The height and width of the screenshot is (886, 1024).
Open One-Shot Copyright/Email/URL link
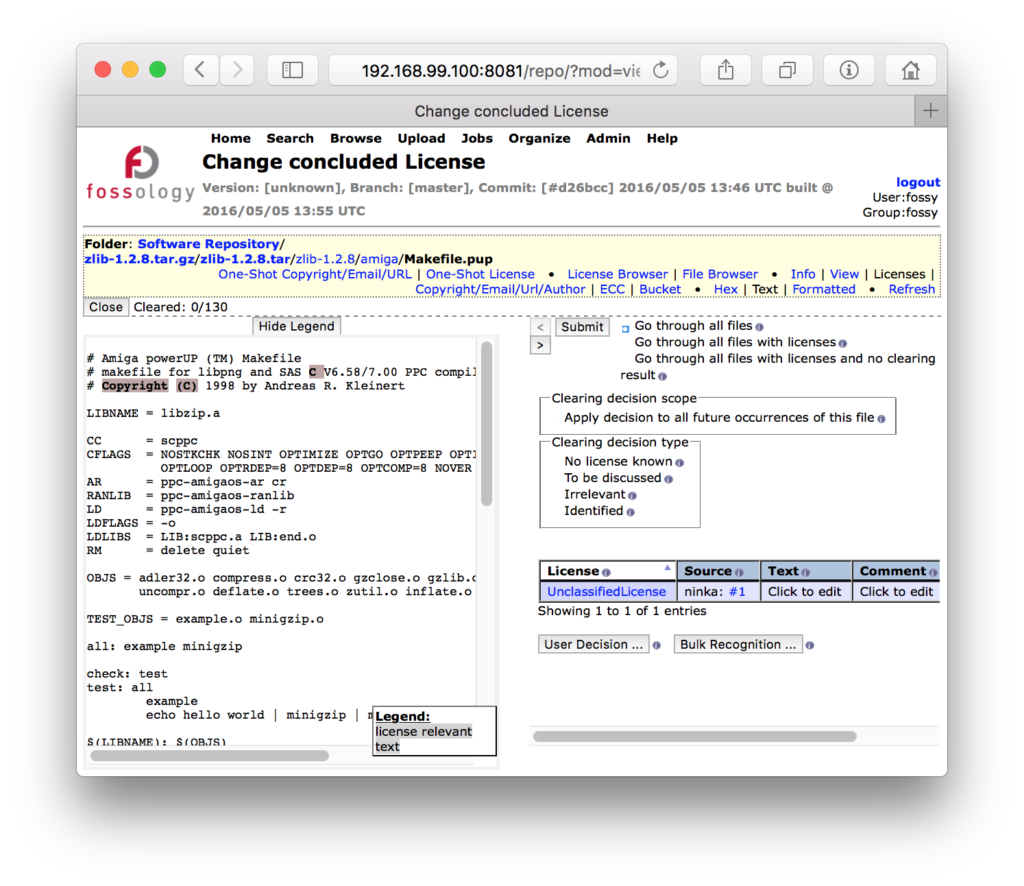click(315, 274)
